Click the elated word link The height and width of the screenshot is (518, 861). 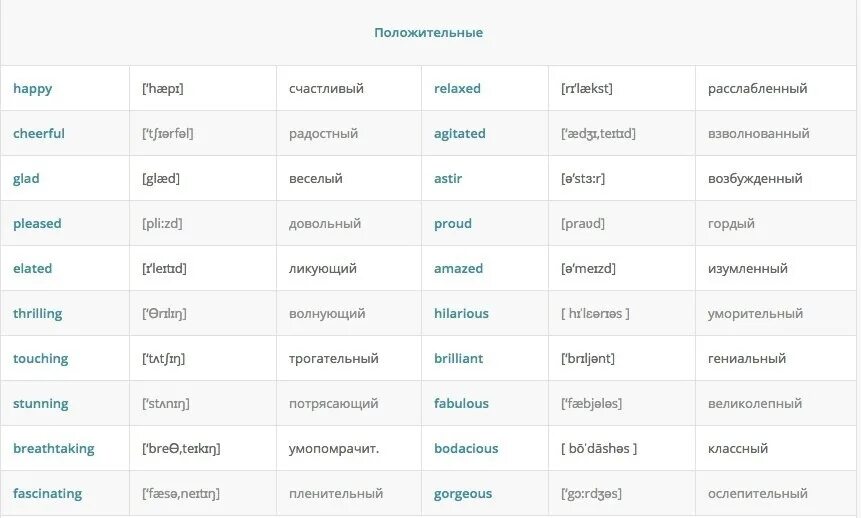(33, 269)
